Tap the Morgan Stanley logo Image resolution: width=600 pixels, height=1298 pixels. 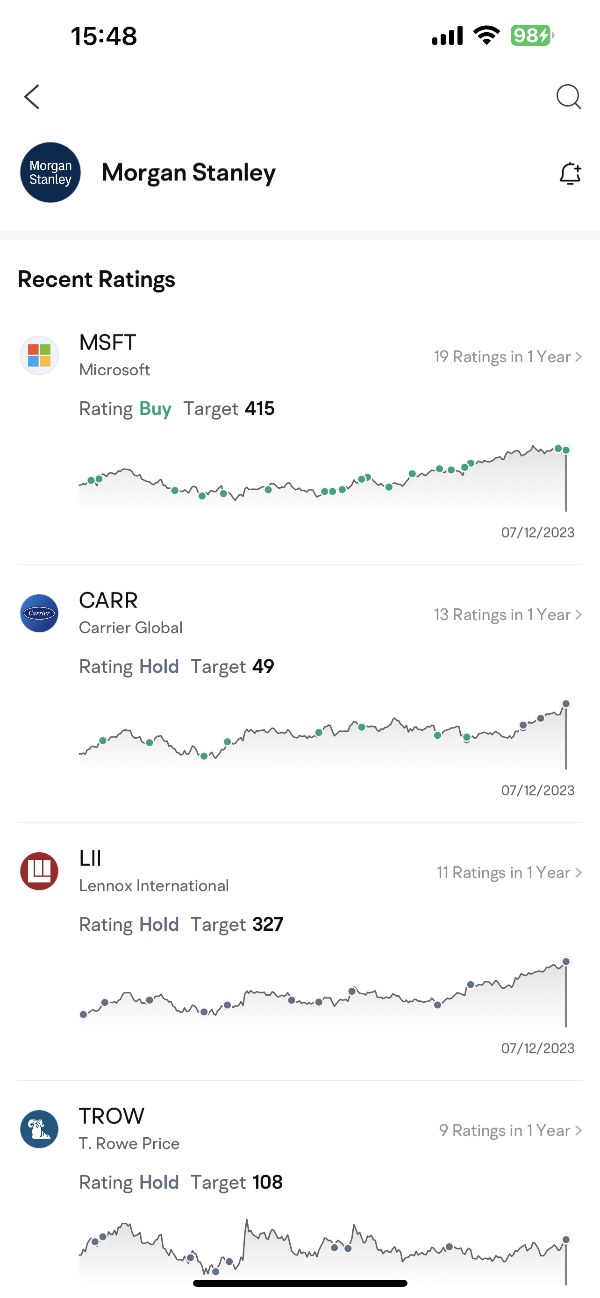pos(50,173)
